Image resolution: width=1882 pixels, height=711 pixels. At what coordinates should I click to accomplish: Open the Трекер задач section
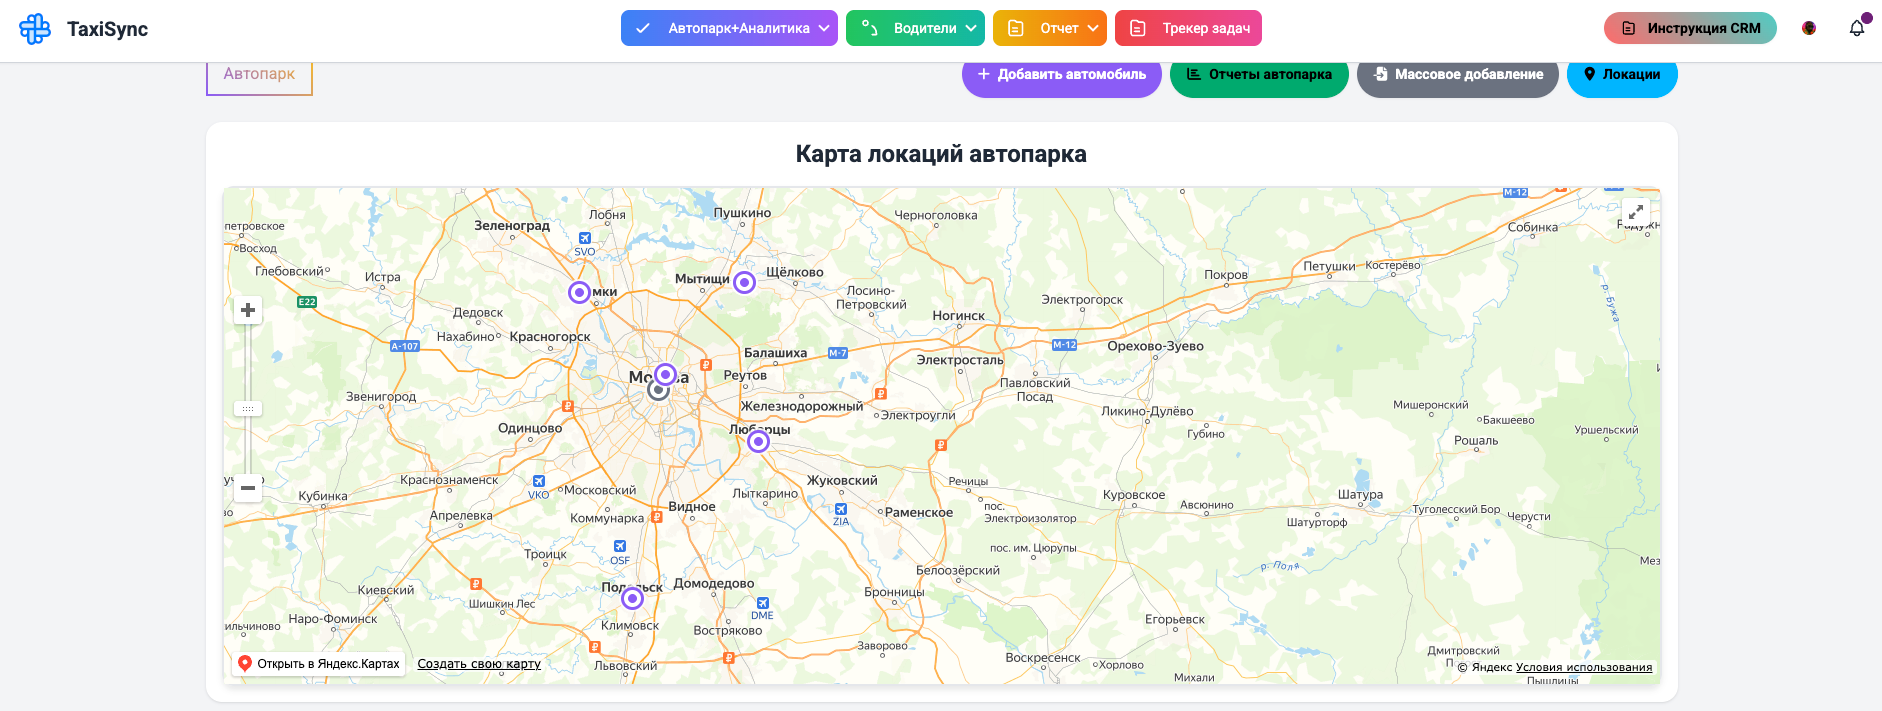tap(1188, 28)
